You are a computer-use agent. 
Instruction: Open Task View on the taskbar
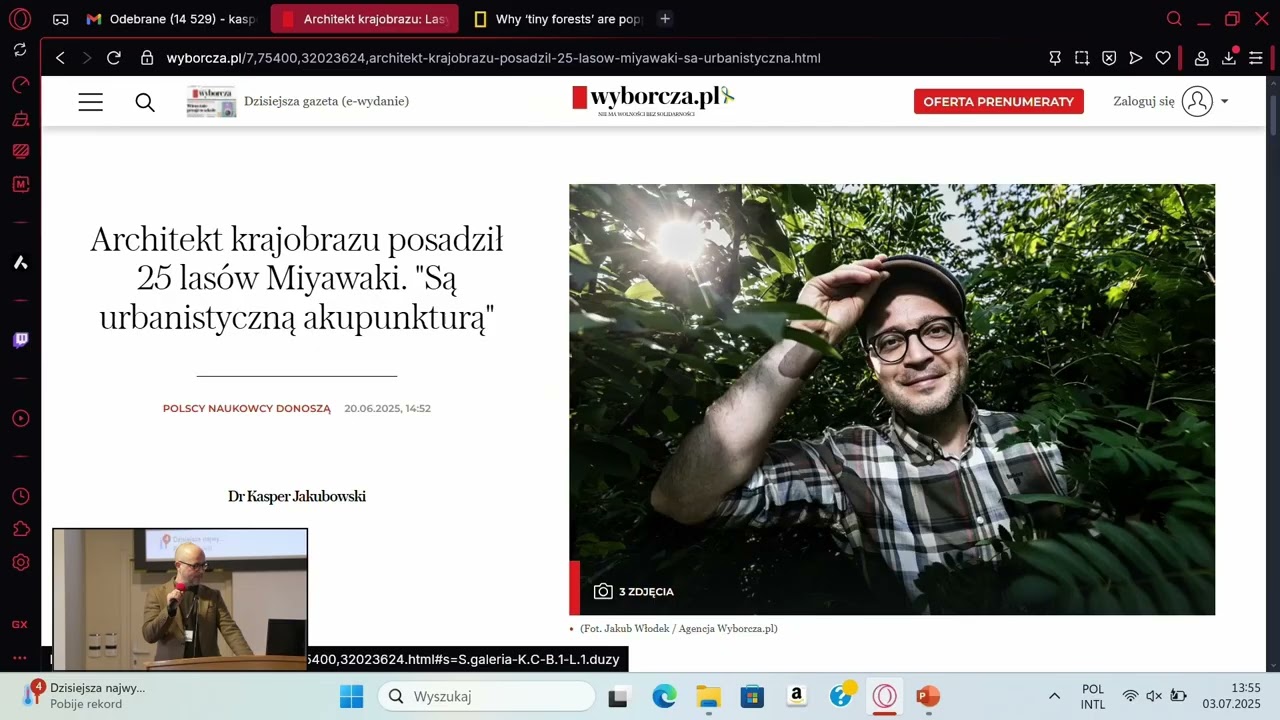618,697
